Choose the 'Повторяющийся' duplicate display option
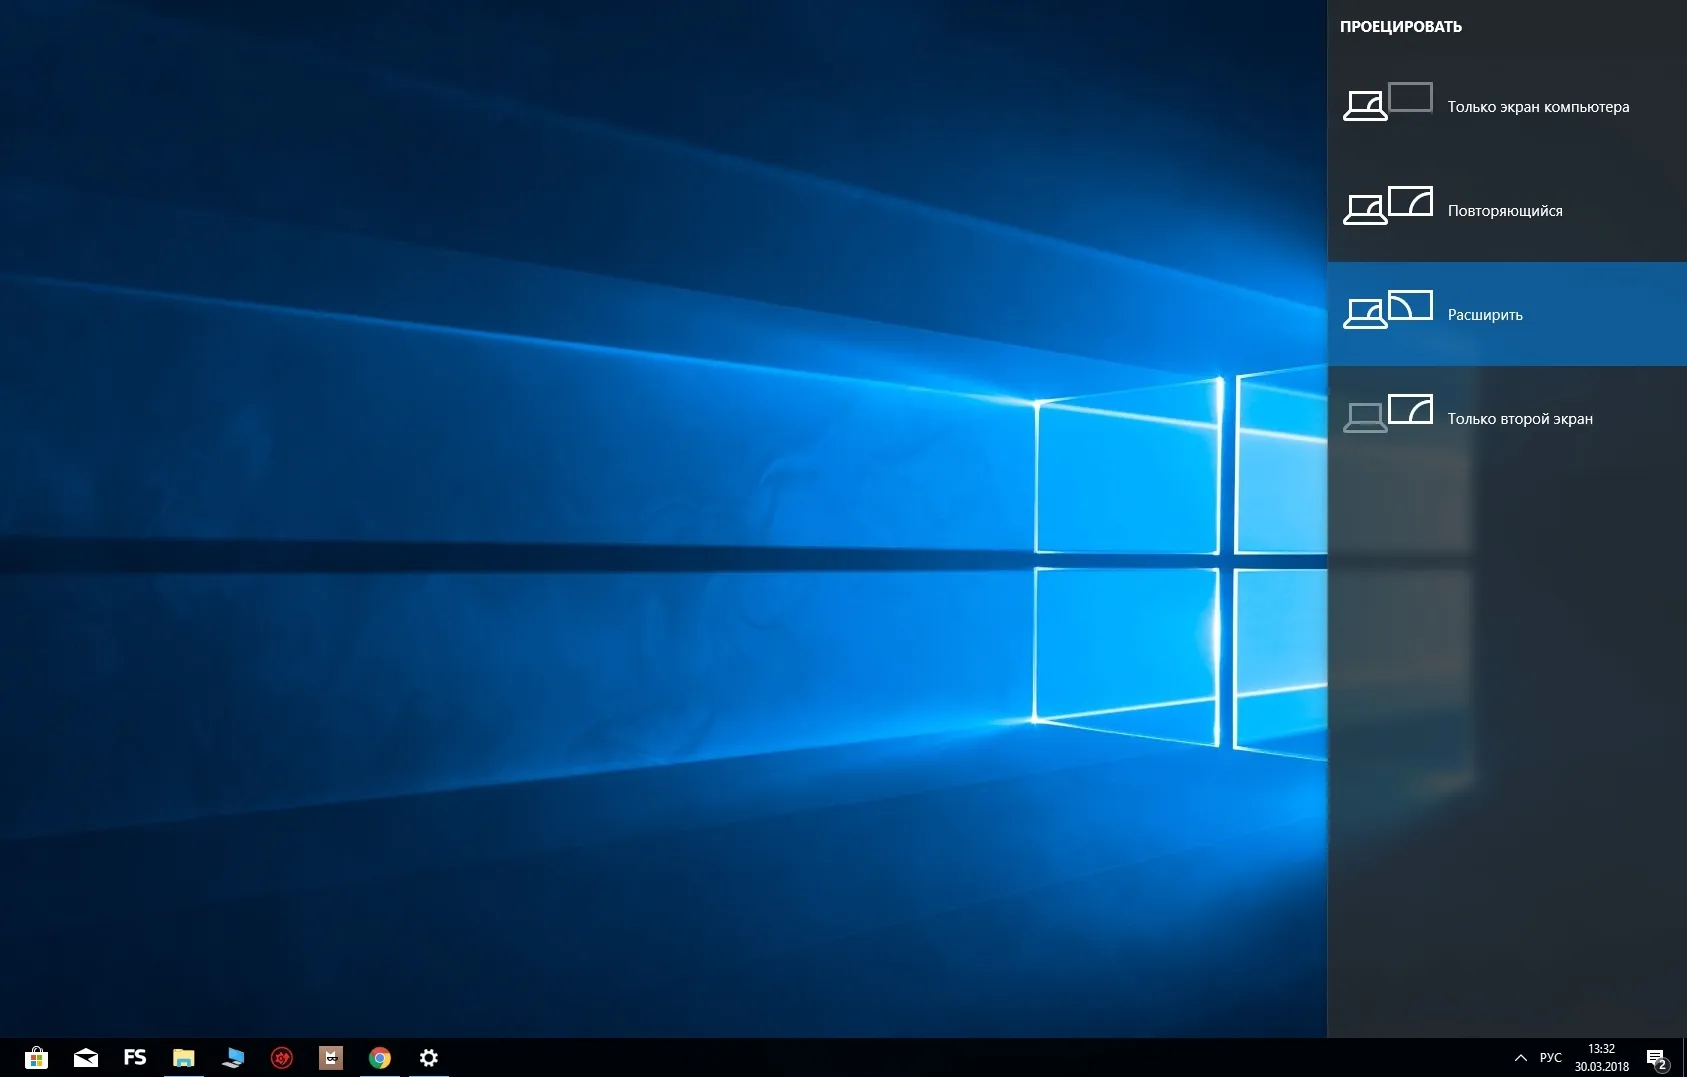The width and height of the screenshot is (1687, 1077). coord(1507,210)
